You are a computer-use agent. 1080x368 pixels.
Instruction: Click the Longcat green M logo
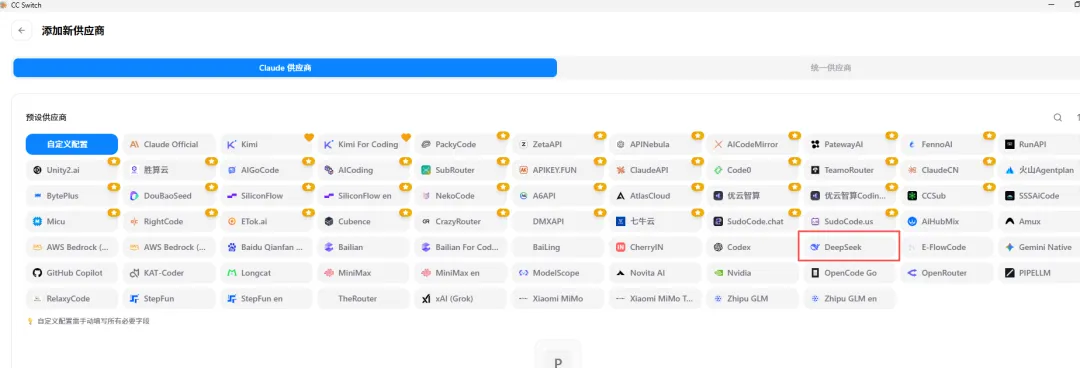pos(231,273)
